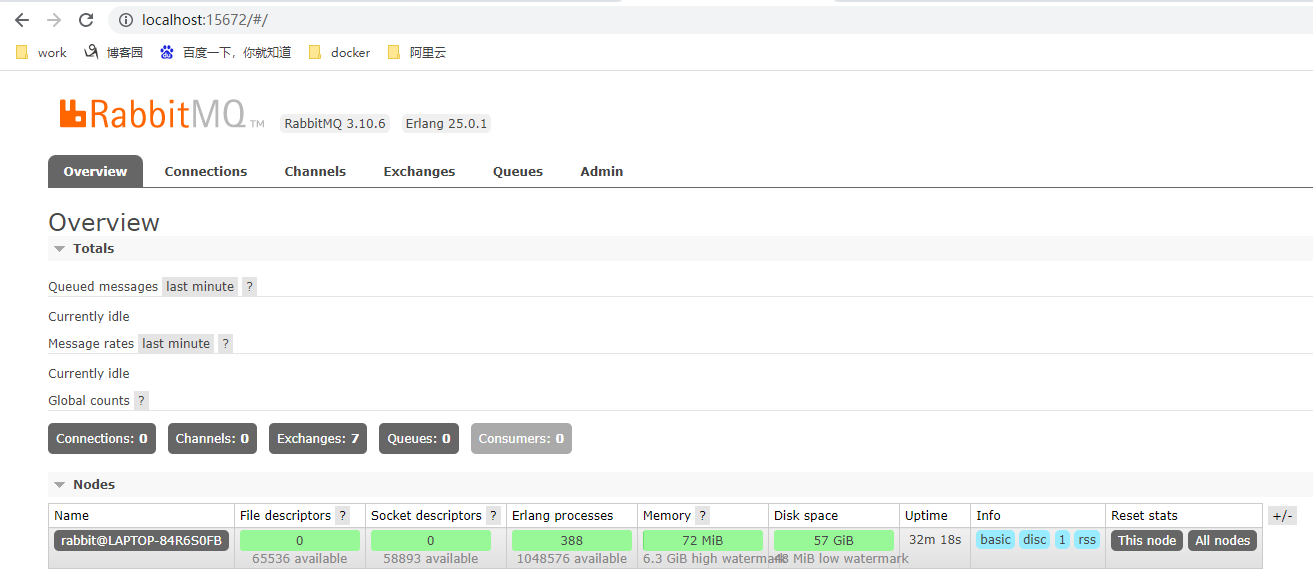This screenshot has width=1313, height=572.
Task: Reload the page with refresh icon
Action: [x=86, y=20]
